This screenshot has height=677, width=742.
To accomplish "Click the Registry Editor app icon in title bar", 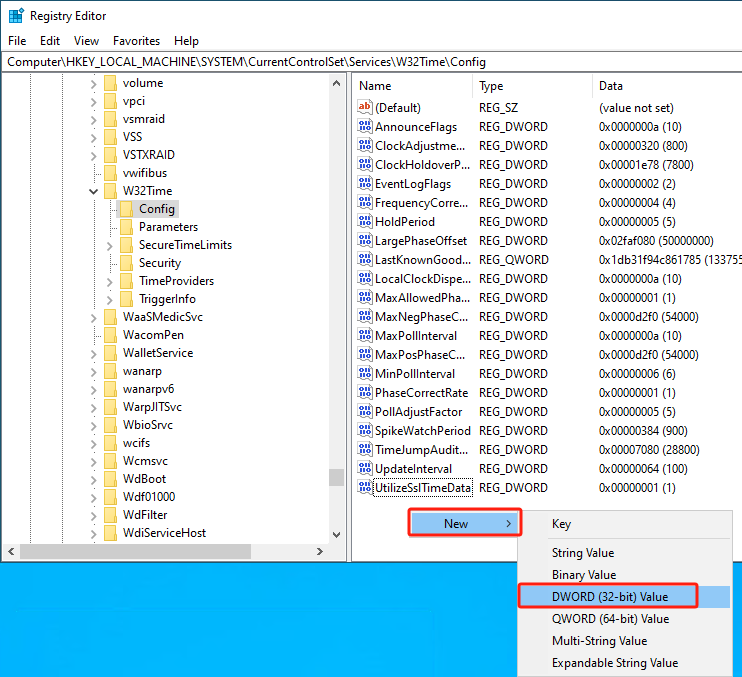I will (x=16, y=16).
